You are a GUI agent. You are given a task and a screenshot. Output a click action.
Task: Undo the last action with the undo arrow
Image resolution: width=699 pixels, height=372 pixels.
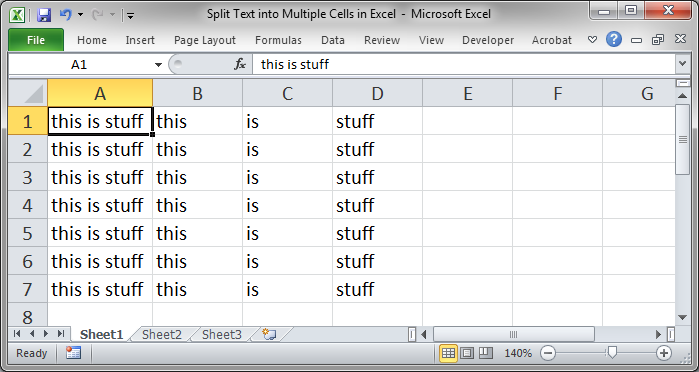click(x=65, y=15)
